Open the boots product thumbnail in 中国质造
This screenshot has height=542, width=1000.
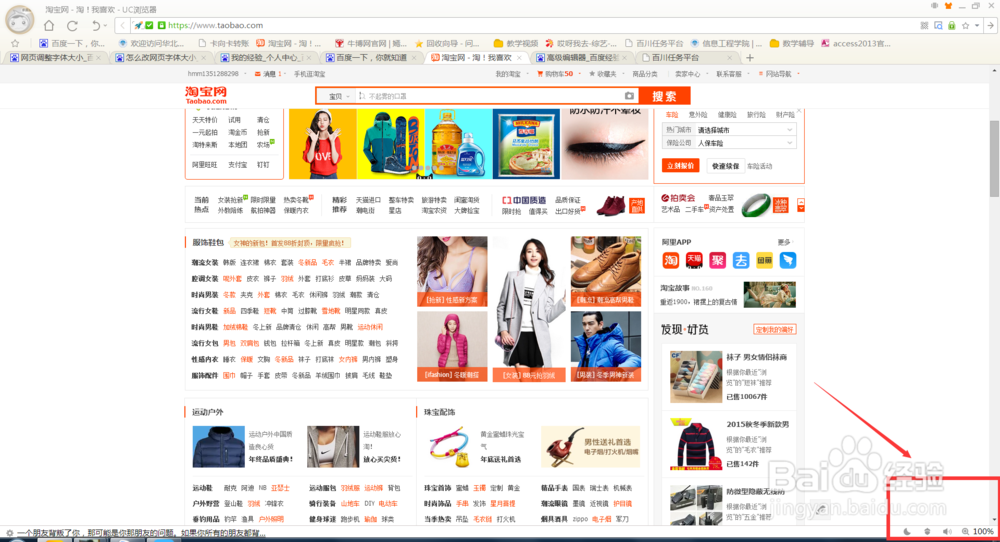(x=611, y=205)
